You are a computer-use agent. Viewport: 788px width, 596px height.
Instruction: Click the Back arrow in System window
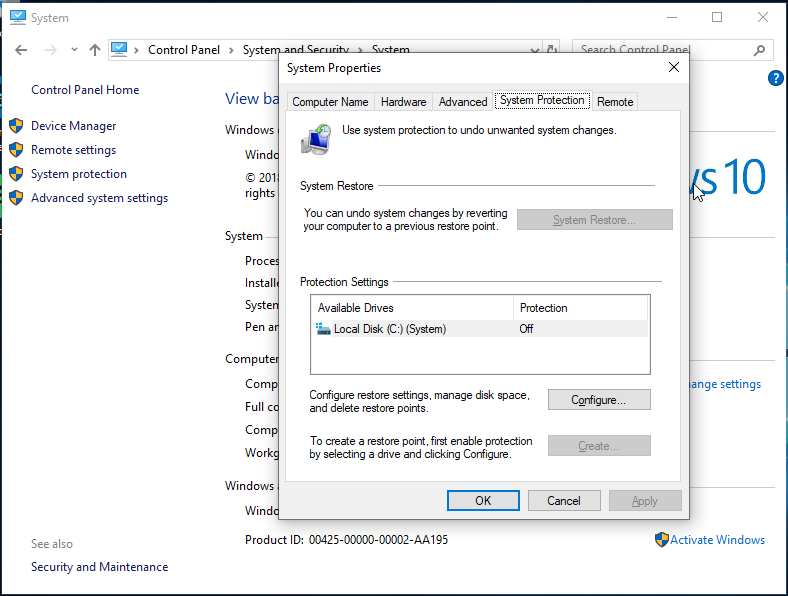[x=21, y=50]
